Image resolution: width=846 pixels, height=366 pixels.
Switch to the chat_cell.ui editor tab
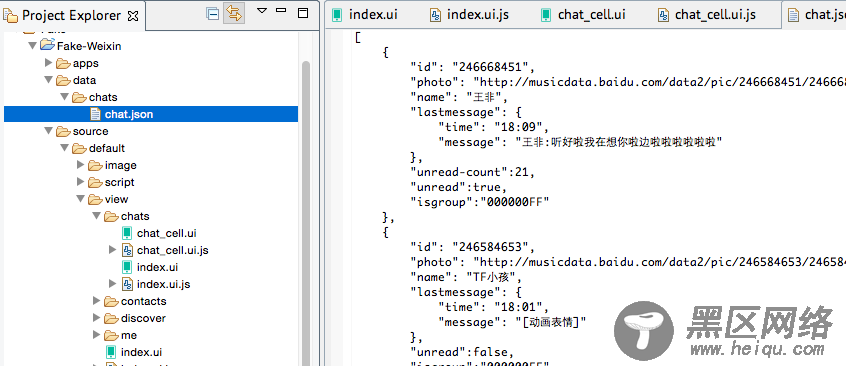(591, 15)
